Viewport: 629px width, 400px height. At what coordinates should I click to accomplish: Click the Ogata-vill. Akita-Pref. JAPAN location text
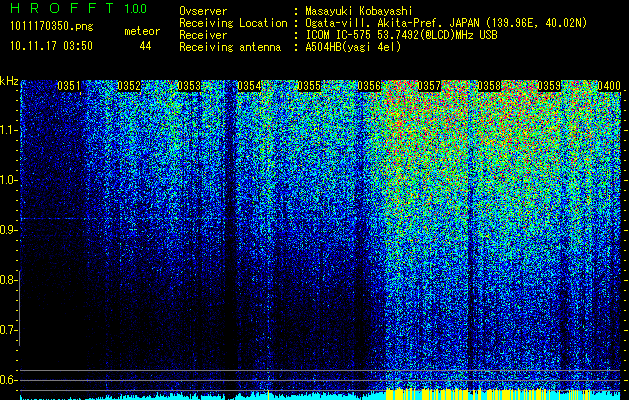[446, 23]
